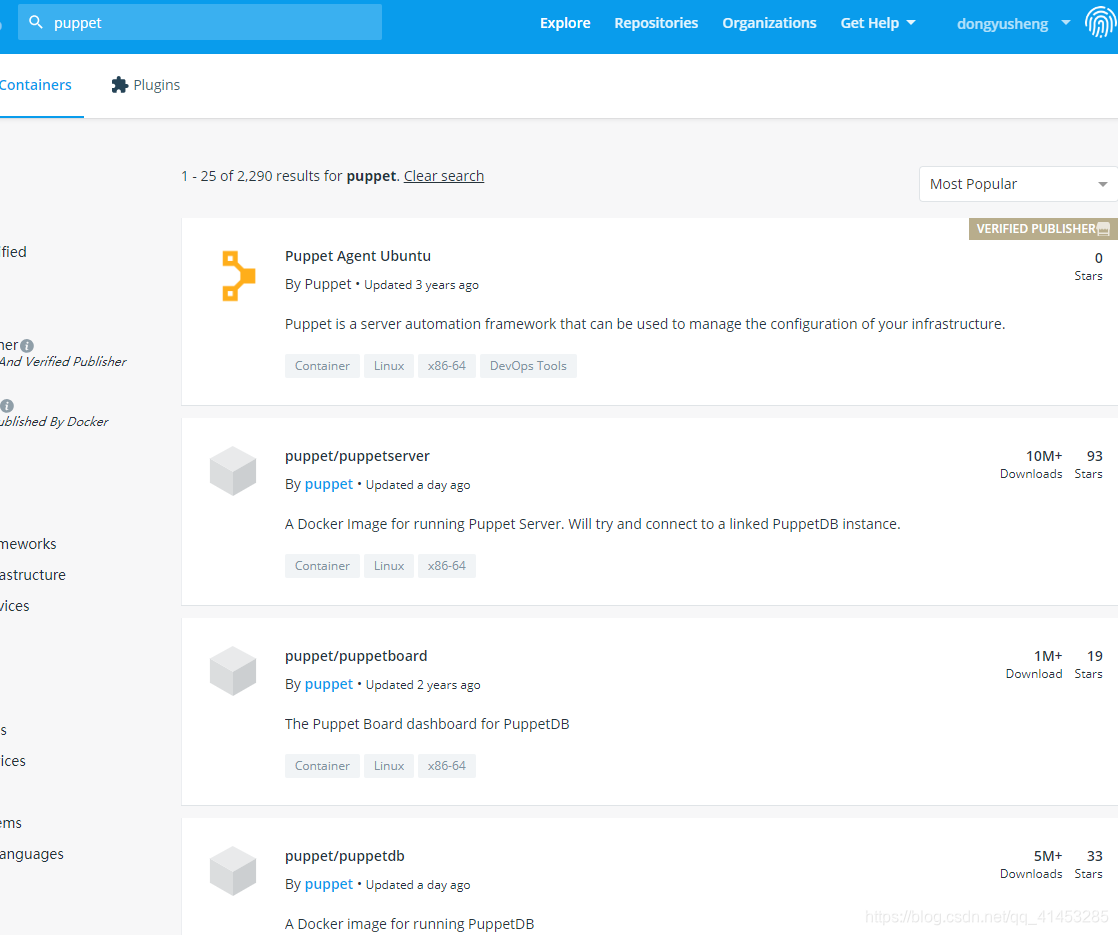Click the info icon beside Verified Publisher filter
Image resolution: width=1118 pixels, height=935 pixels.
click(x=27, y=346)
